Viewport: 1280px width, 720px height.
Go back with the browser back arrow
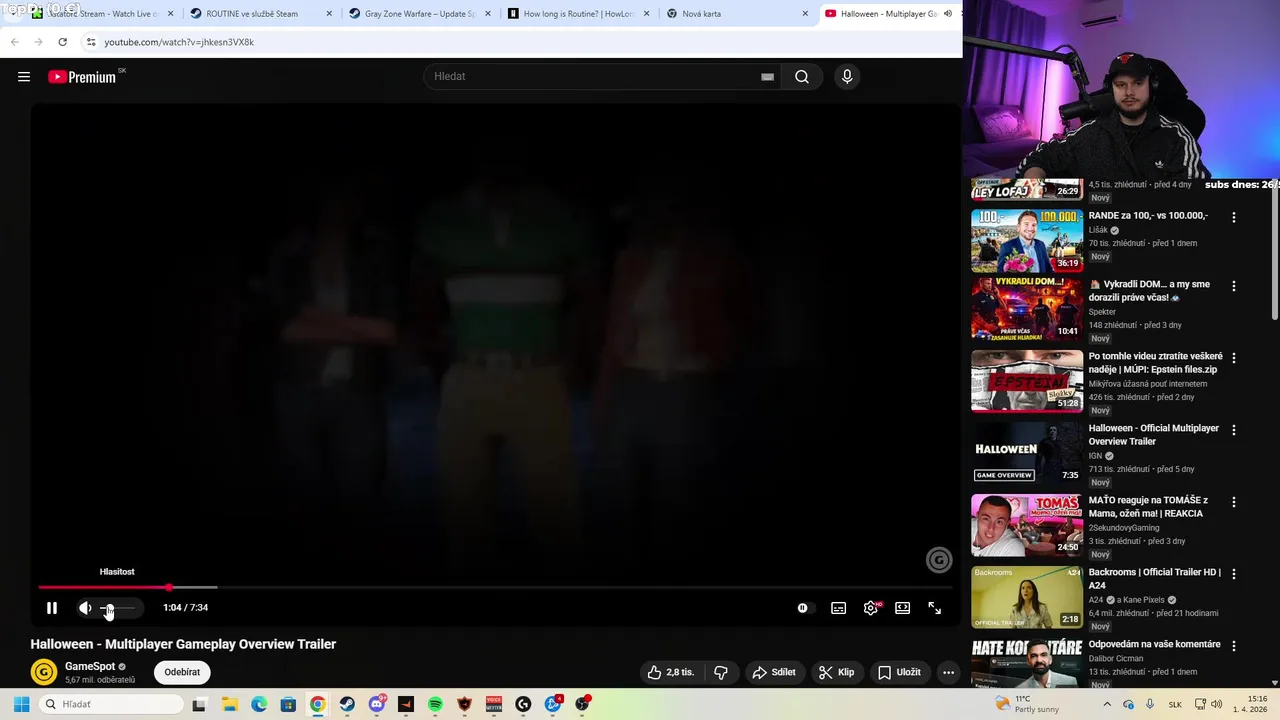point(14,42)
